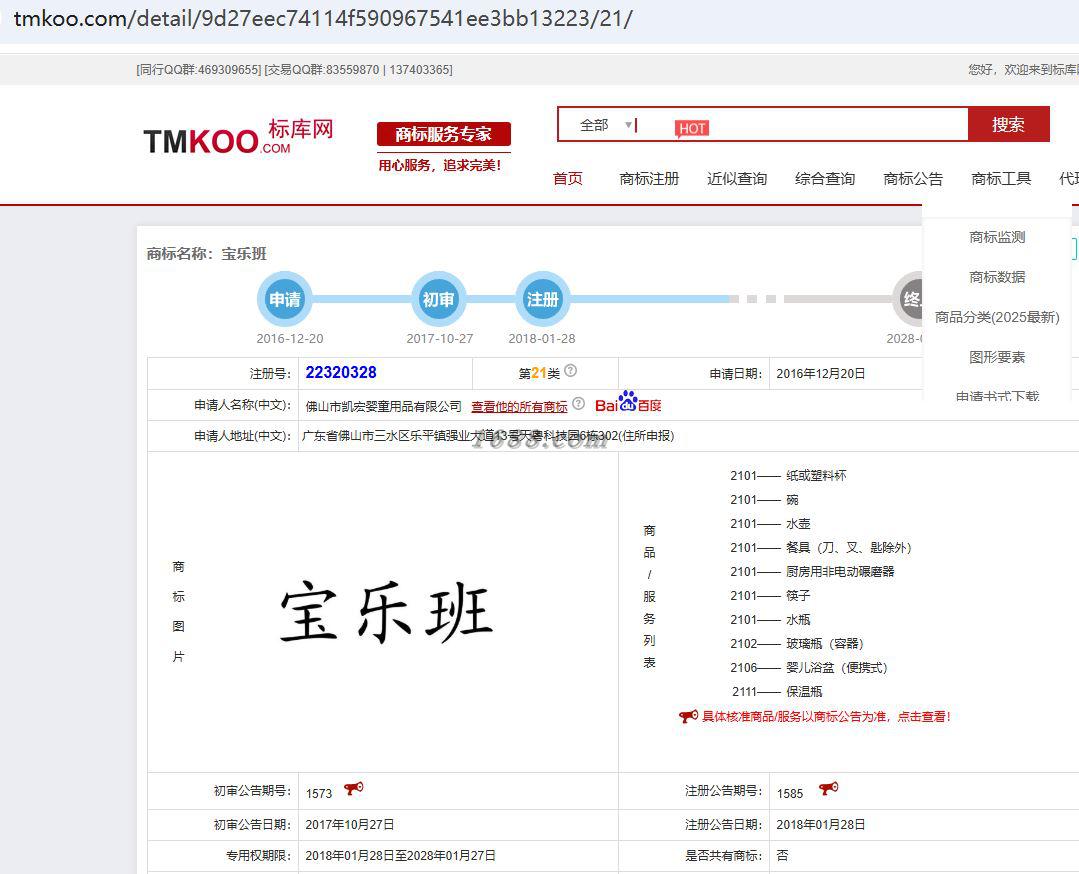
Task: Go to 首页
Action: [568, 179]
